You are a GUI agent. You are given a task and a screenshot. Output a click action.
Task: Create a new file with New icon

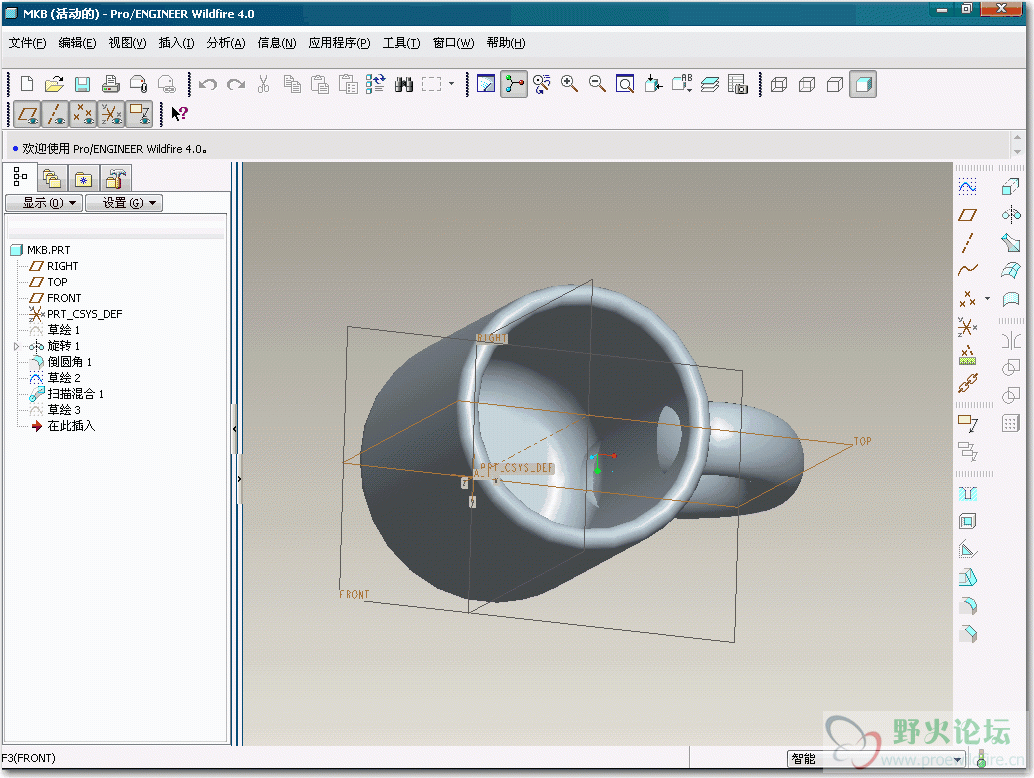click(x=27, y=84)
